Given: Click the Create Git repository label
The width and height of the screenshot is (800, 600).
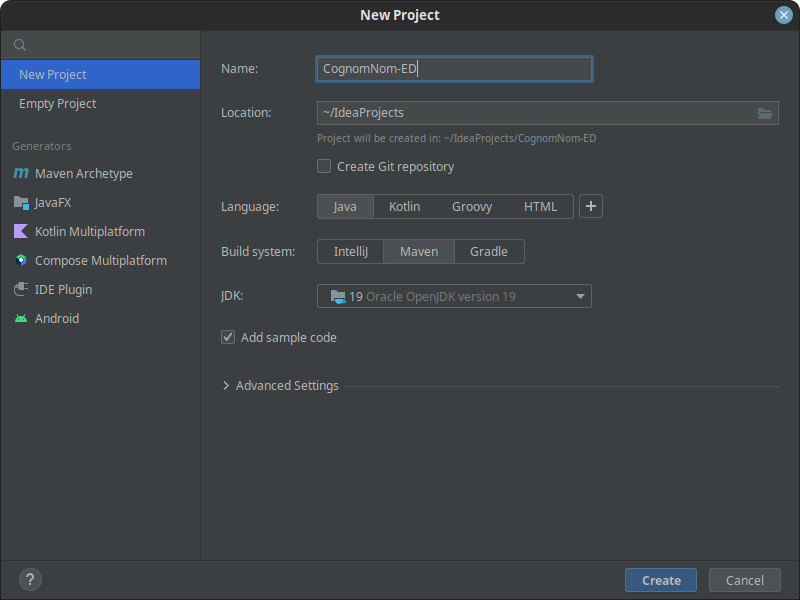Looking at the screenshot, I should coord(395,167).
